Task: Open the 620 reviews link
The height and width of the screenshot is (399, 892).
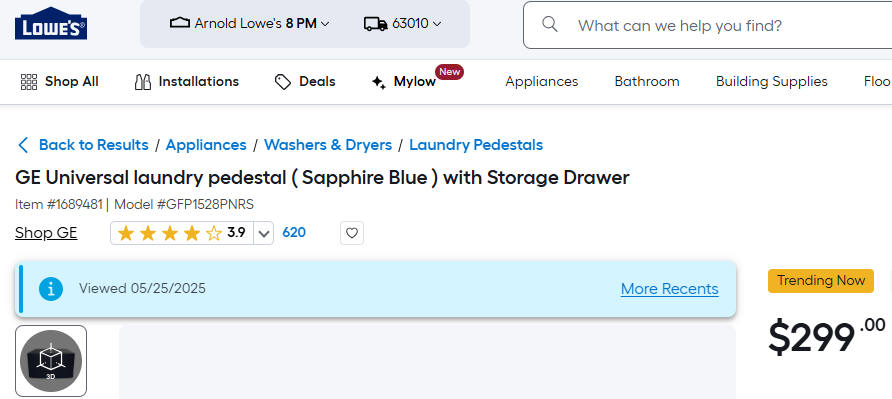Action: tap(294, 232)
